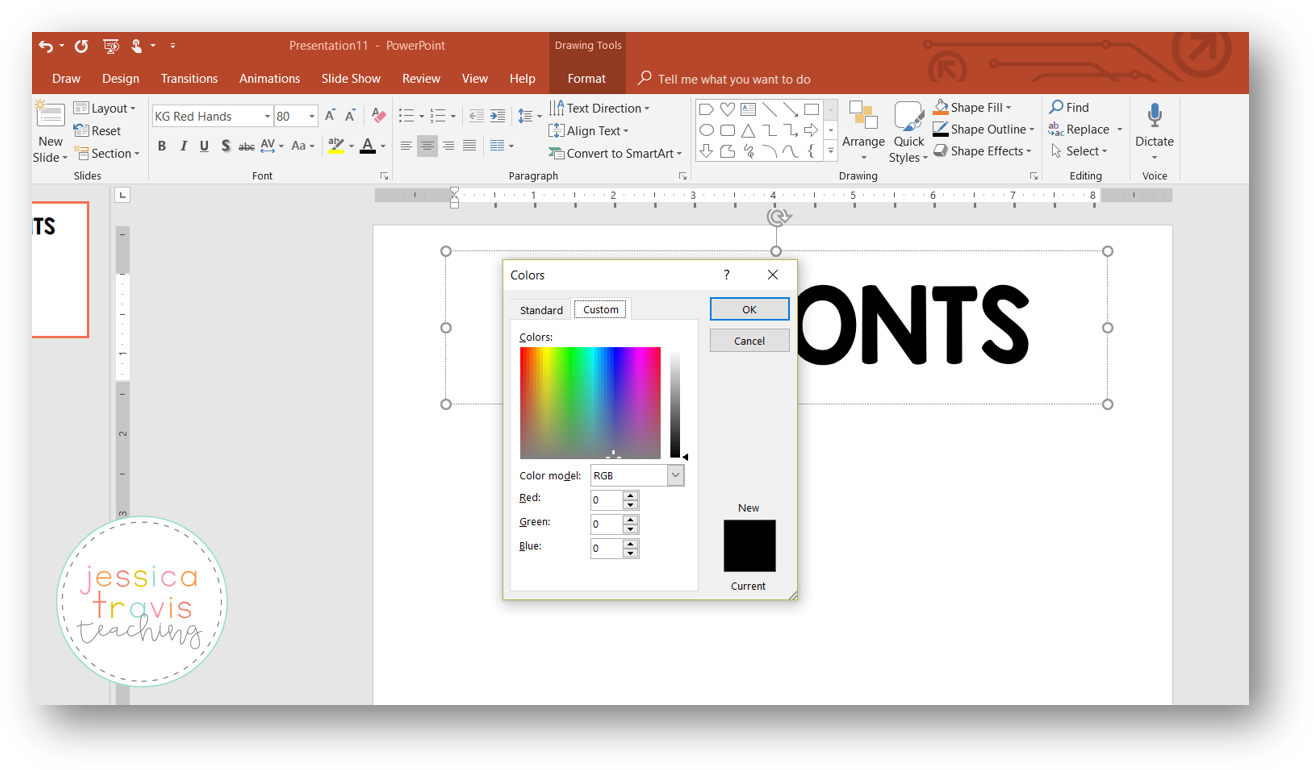Expand the shapes gallery More arrow
Viewport: 1314px width, 770px height.
pos(830,152)
